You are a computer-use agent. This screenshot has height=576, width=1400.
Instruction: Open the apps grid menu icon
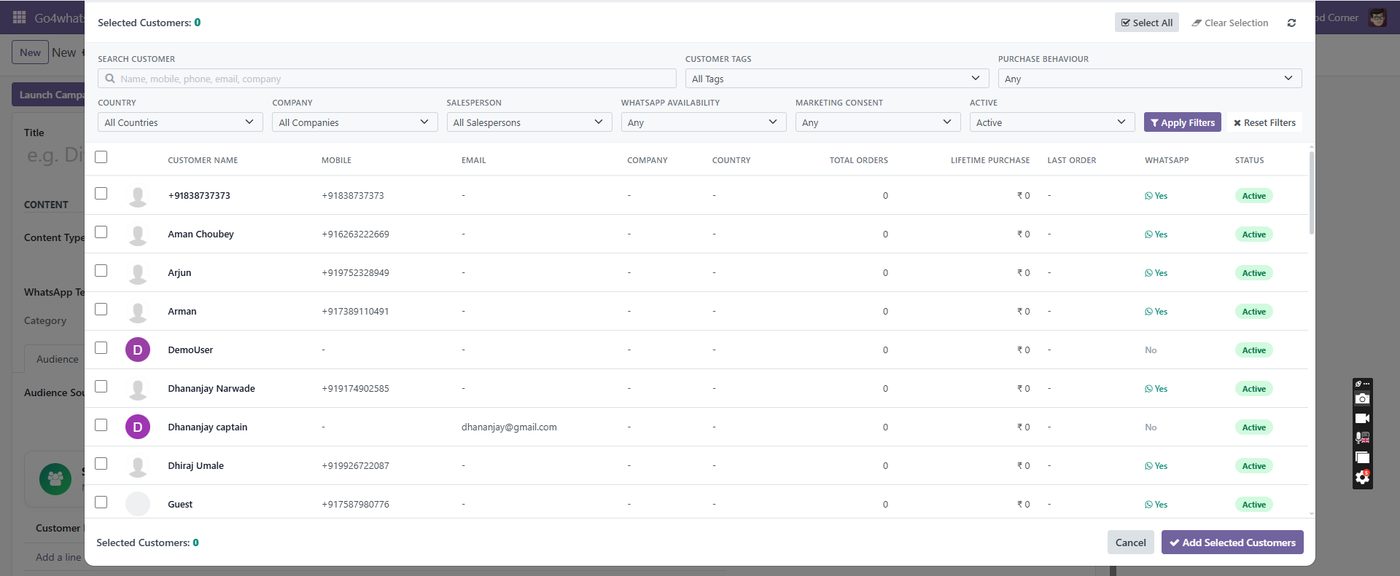pyautogui.click(x=20, y=18)
